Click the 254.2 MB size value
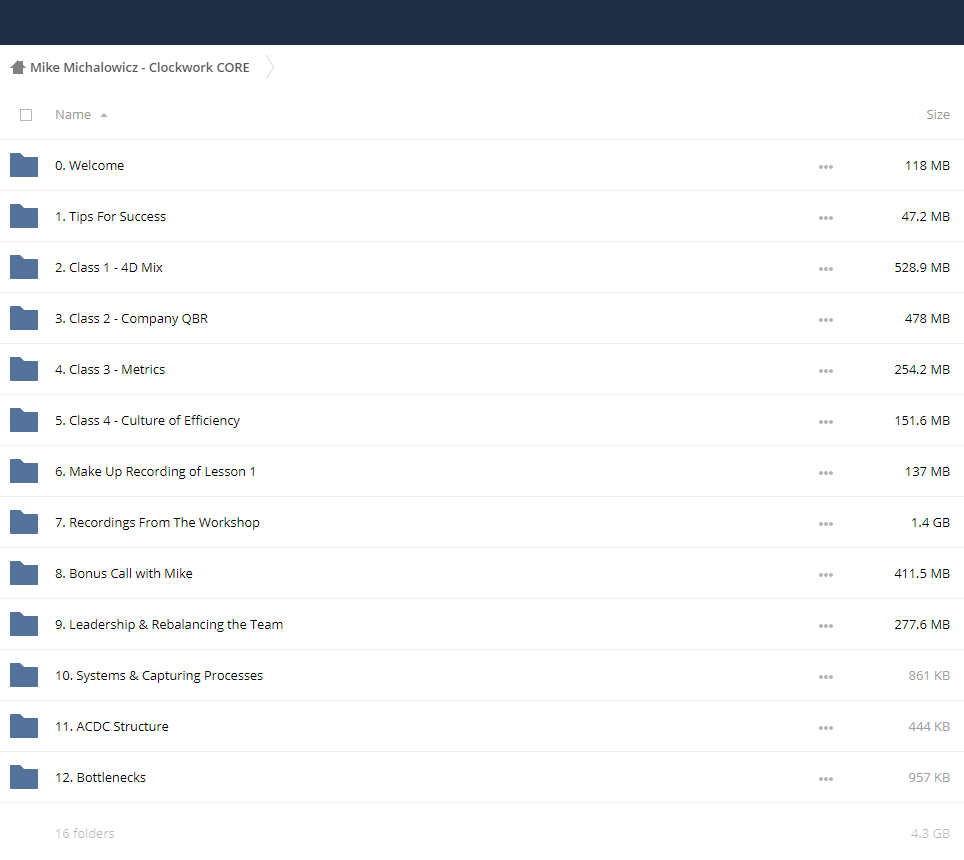Image resolution: width=964 pixels, height=860 pixels. click(922, 369)
